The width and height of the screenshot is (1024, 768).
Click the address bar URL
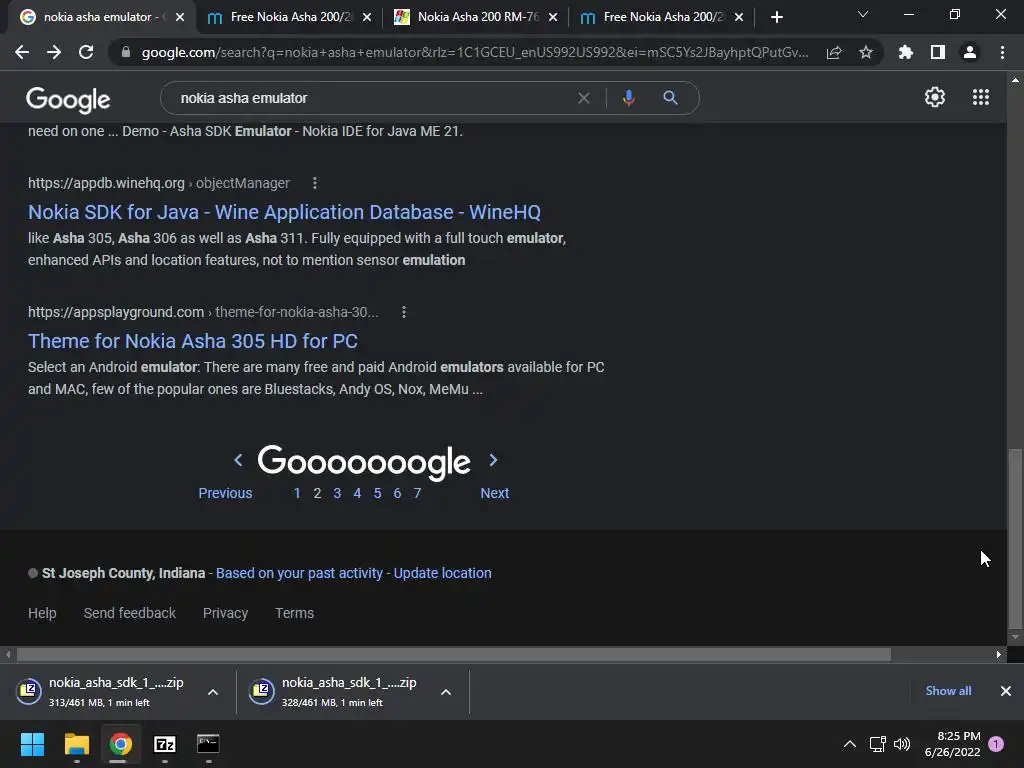[x=475, y=52]
